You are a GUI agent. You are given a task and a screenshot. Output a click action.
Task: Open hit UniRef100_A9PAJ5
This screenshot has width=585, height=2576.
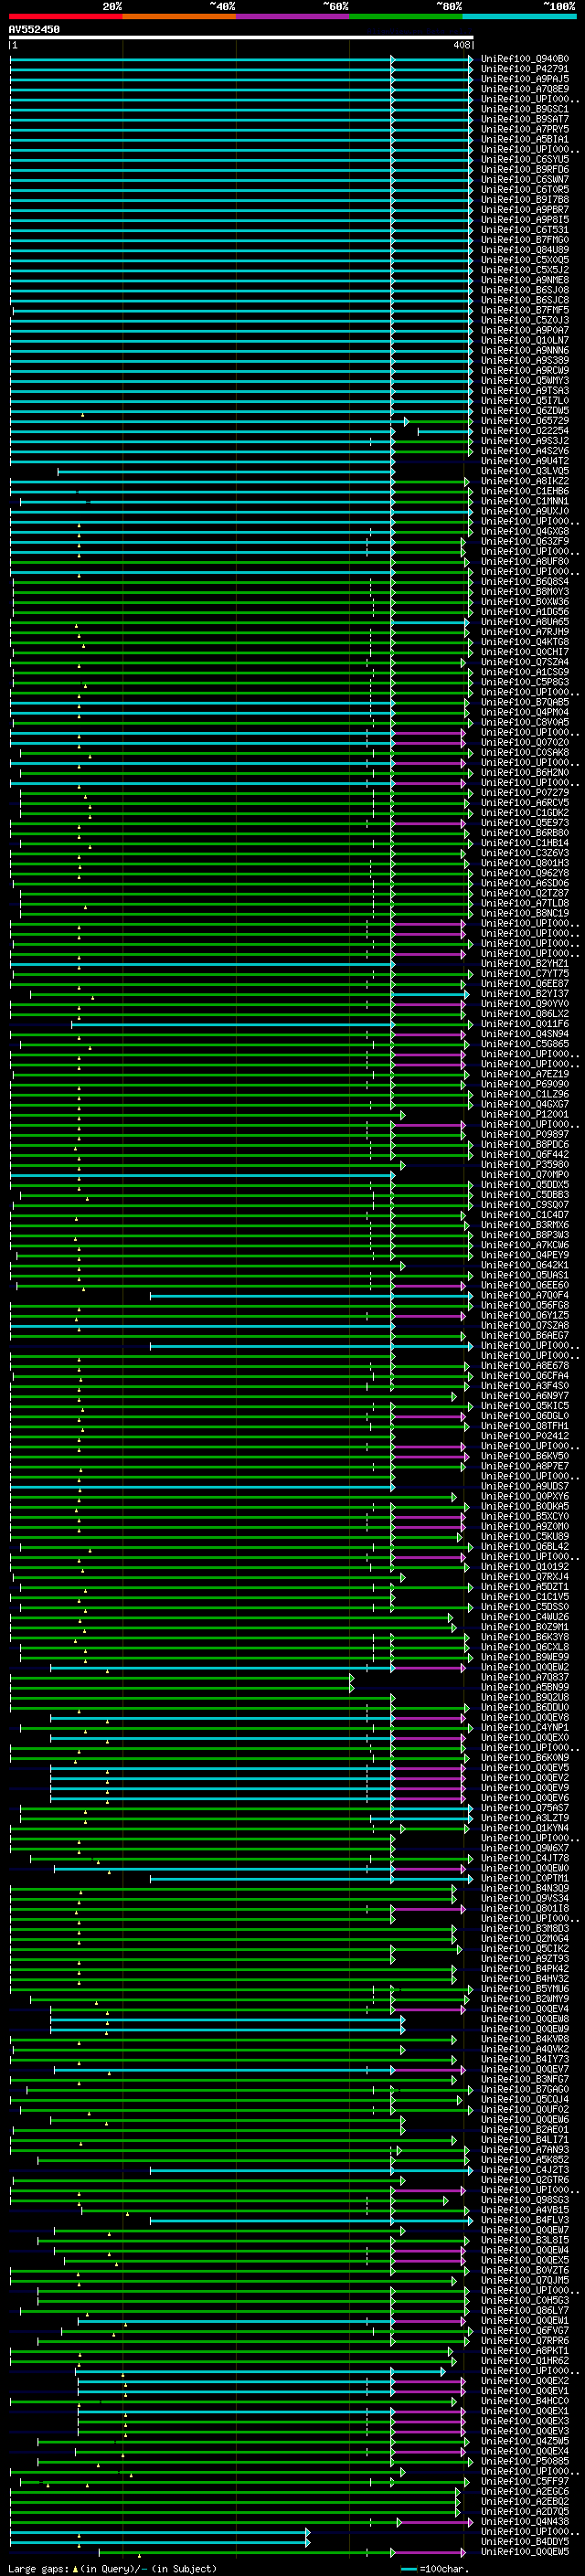525,79
